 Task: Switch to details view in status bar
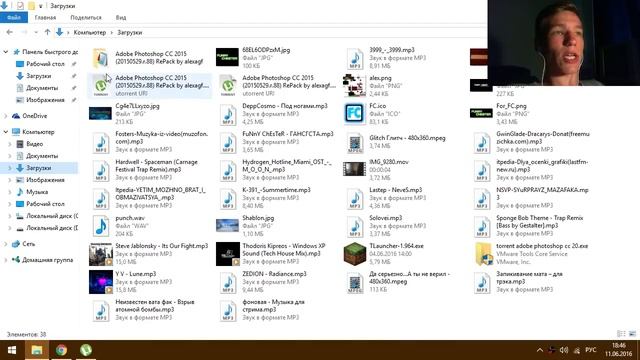tap(621, 334)
